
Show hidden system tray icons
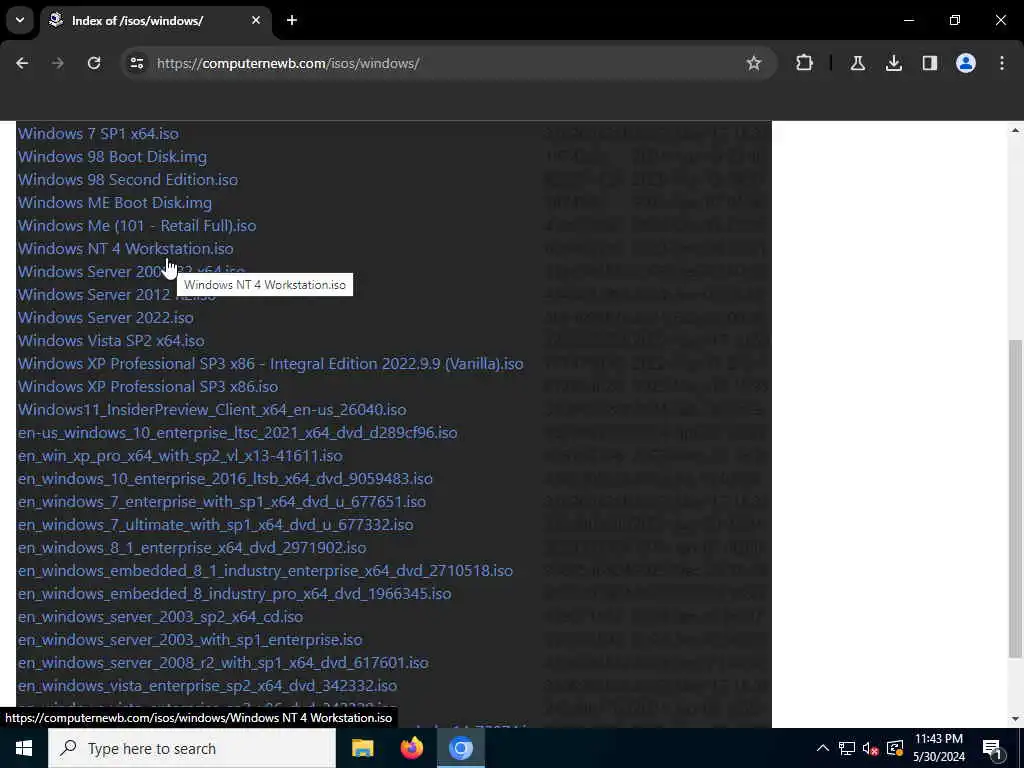[x=823, y=748]
